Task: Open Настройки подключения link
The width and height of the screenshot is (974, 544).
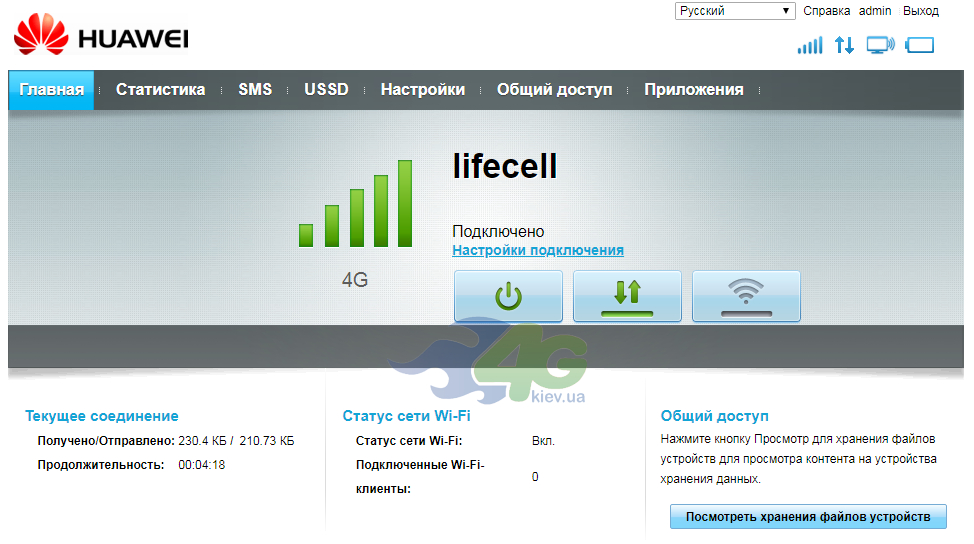Action: (x=538, y=250)
